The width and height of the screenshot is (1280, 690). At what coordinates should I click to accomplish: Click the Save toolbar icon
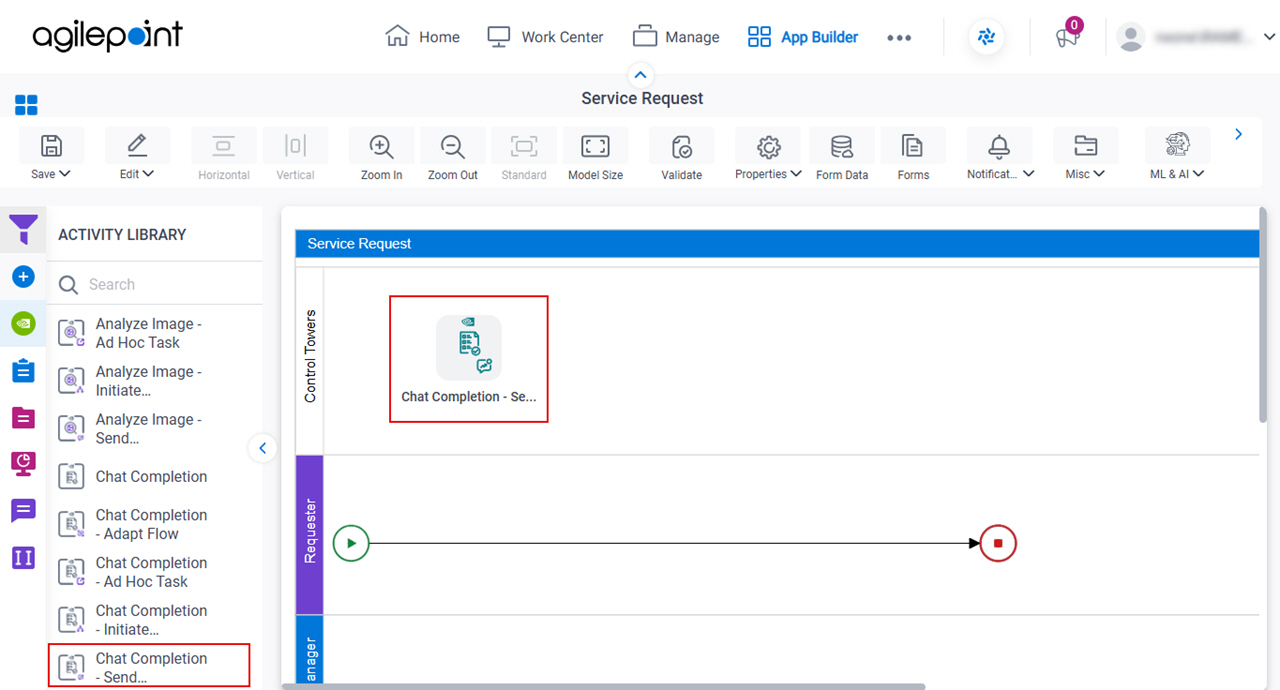pyautogui.click(x=51, y=146)
